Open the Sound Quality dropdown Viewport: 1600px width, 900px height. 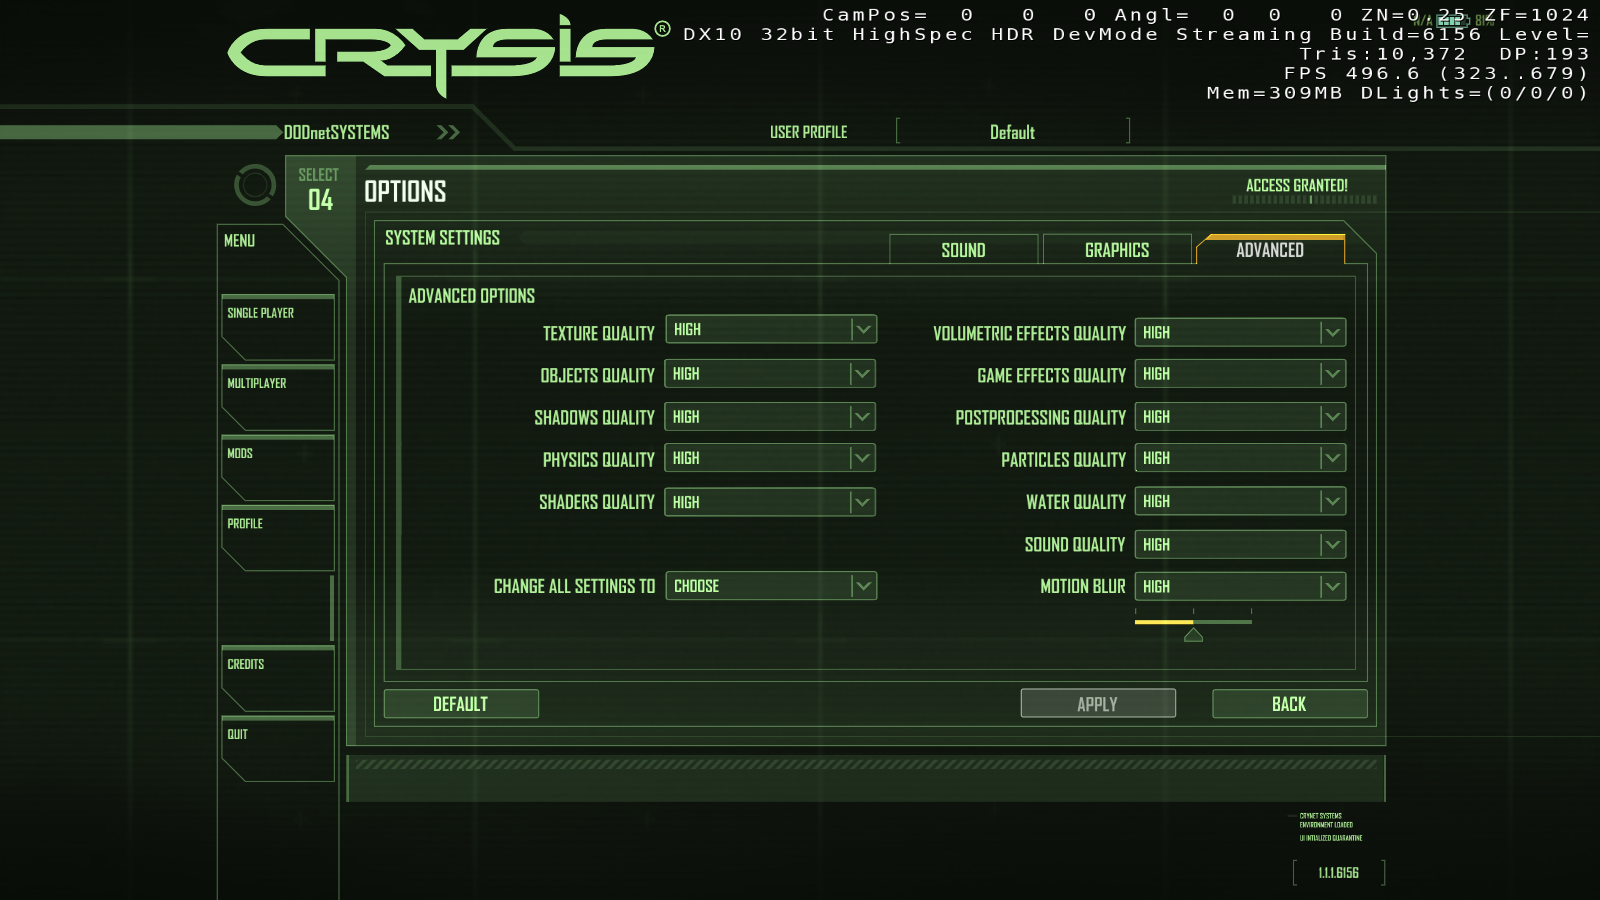(1240, 545)
